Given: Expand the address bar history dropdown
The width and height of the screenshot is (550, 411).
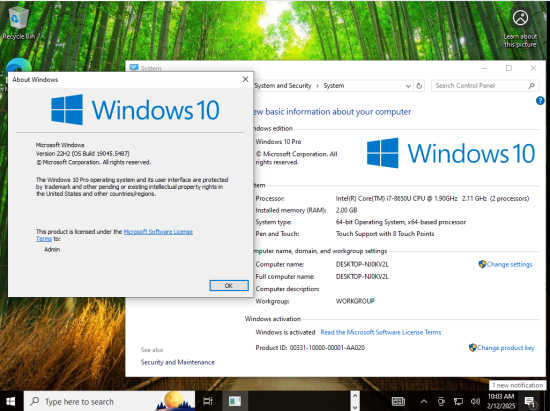Looking at the screenshot, I should pos(408,86).
